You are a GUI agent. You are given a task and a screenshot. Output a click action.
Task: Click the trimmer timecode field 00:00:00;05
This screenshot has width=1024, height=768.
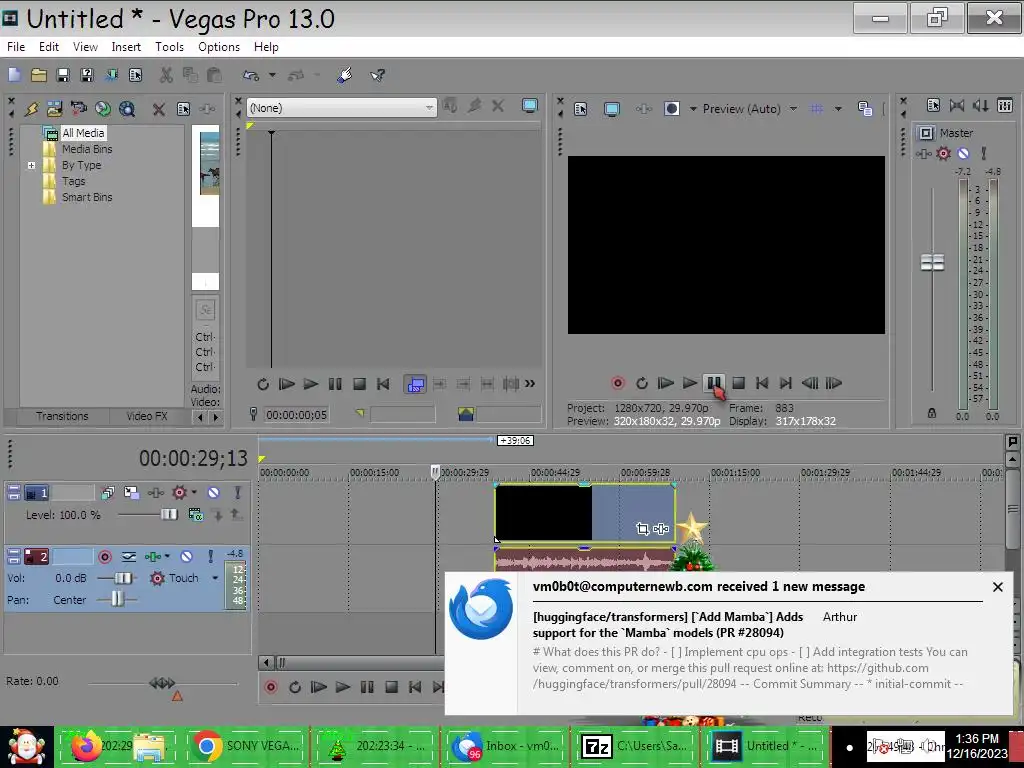[296, 415]
